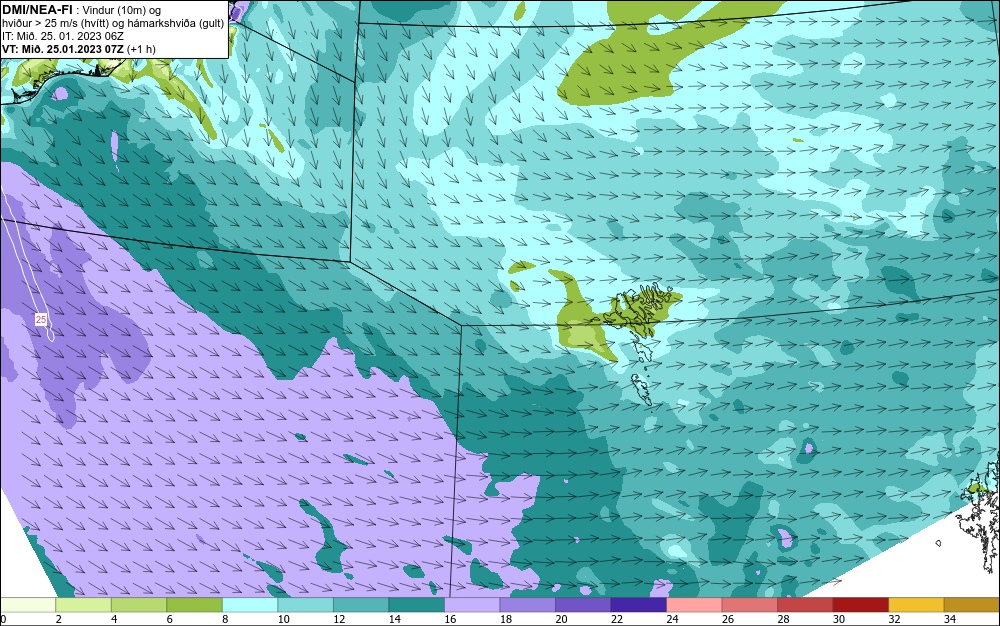The width and height of the screenshot is (1000, 626).
Task: Click the 18–20 m/s purple legend swatch
Action: click(x=527, y=605)
